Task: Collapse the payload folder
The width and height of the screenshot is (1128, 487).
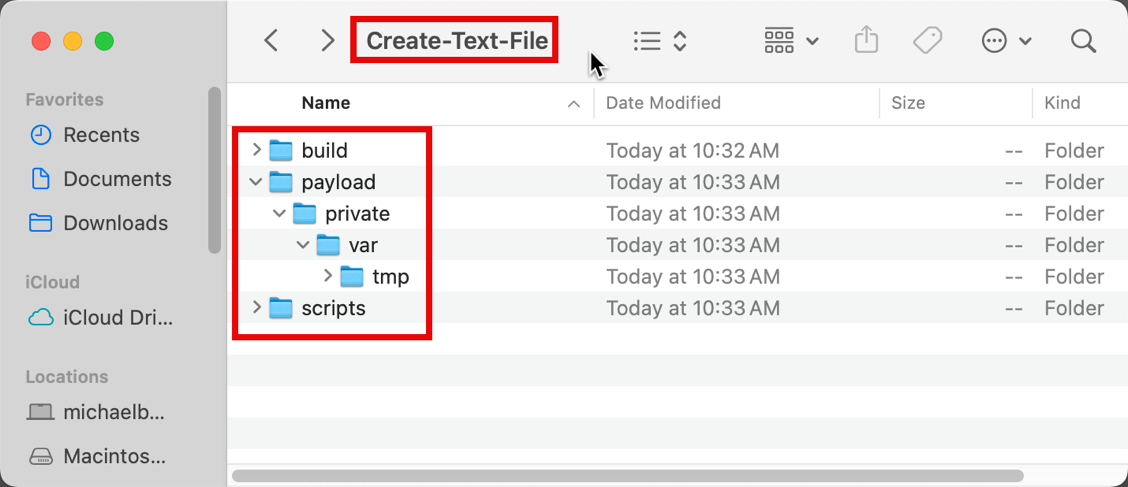Action: click(x=257, y=182)
